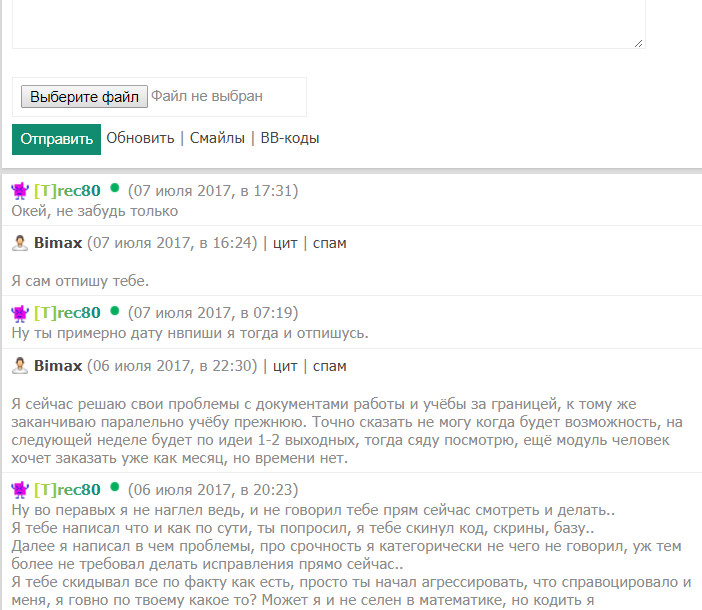This screenshot has height=610, width=702.
Task: Open Bimax's profile from the 16:24 comment
Action: coord(58,243)
